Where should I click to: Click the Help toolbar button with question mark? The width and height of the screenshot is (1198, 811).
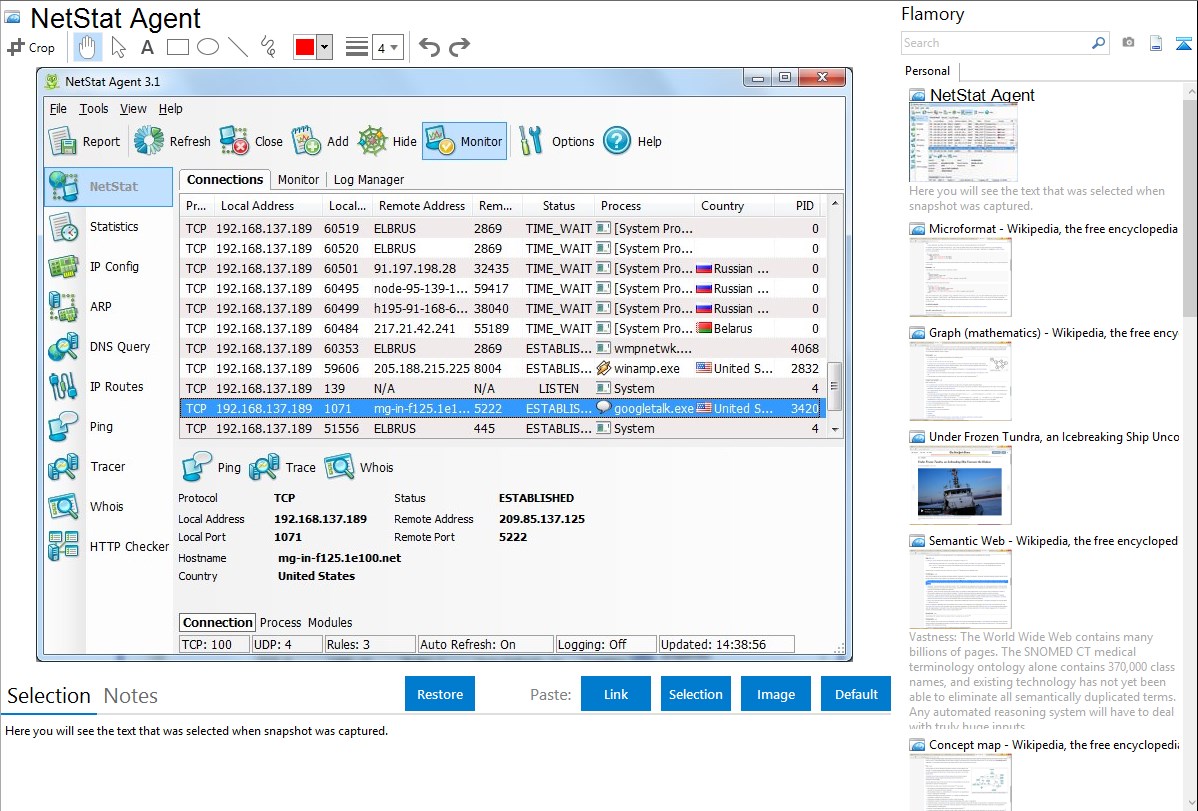pos(633,141)
